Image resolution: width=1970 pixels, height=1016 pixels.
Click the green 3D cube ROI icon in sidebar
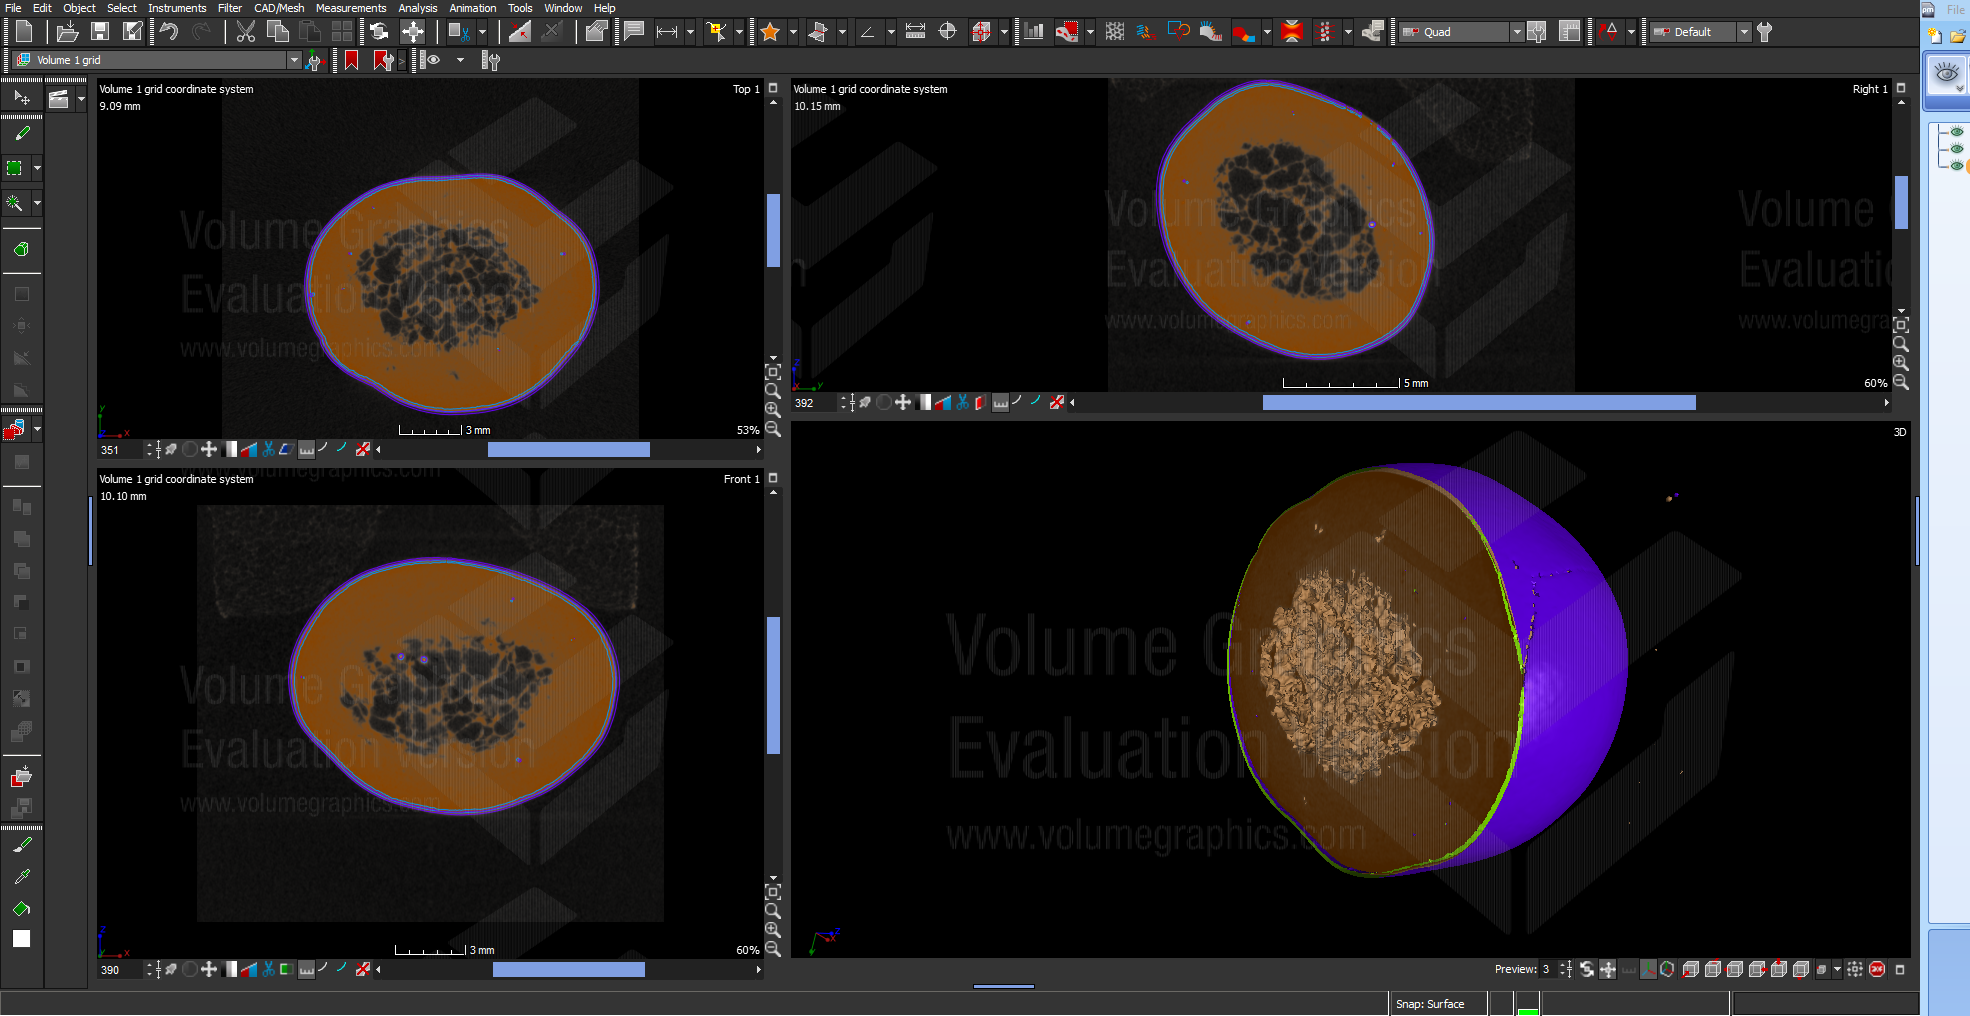click(x=22, y=249)
